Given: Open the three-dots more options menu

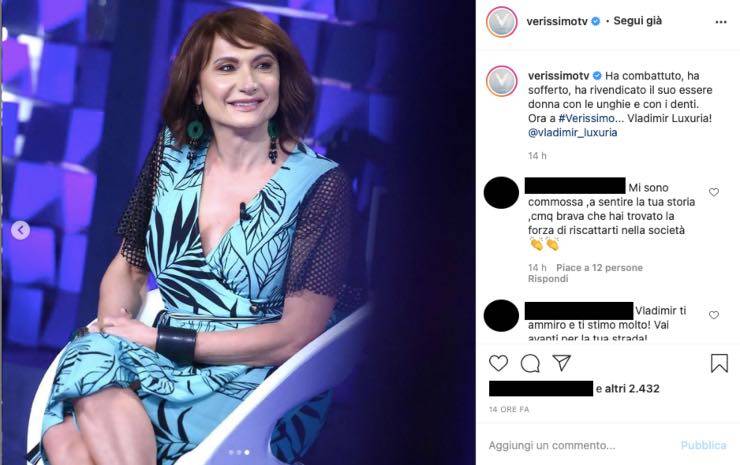Looking at the screenshot, I should [720, 21].
